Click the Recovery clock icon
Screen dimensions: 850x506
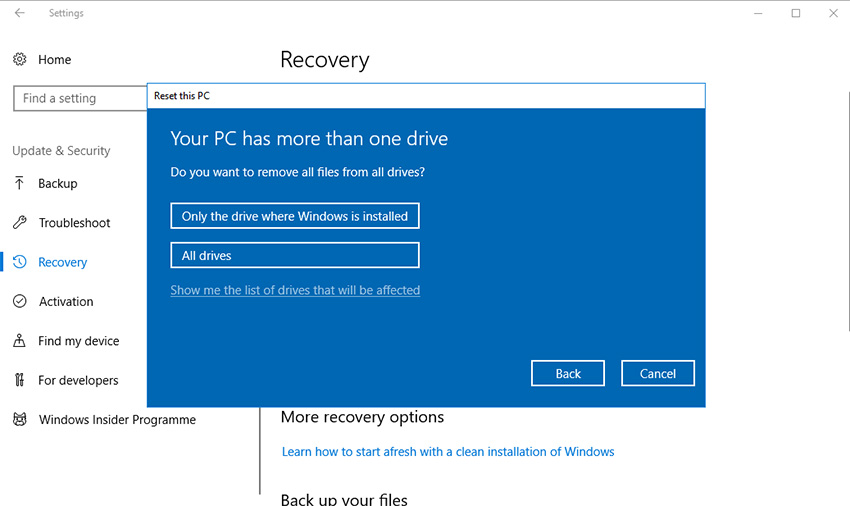pos(20,262)
